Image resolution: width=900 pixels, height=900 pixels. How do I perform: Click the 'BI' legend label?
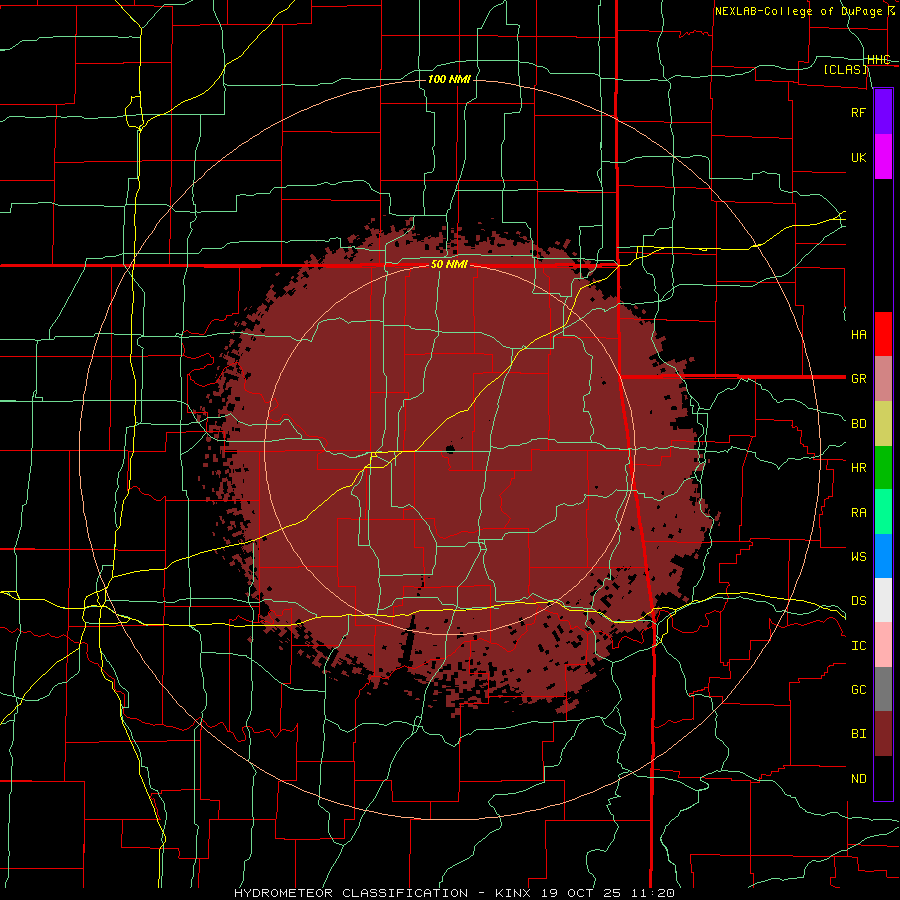(859, 734)
